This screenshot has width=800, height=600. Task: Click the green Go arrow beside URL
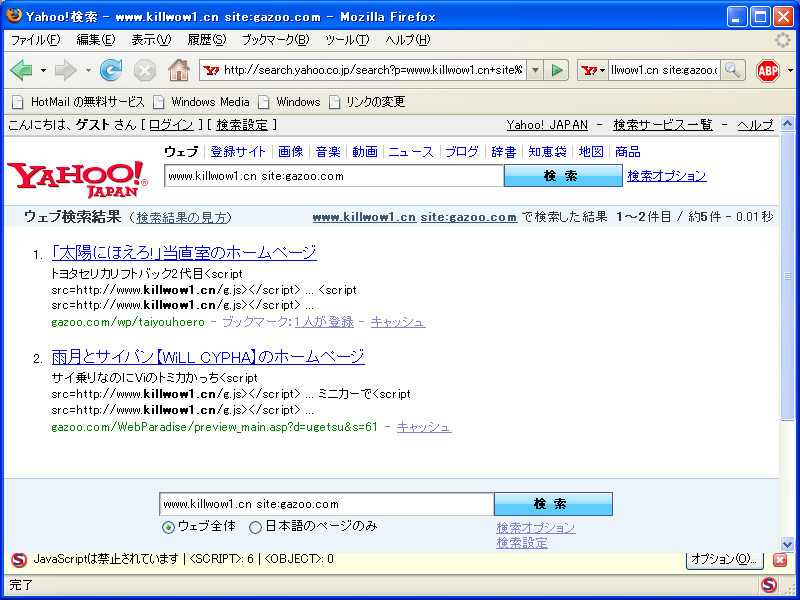coord(557,70)
